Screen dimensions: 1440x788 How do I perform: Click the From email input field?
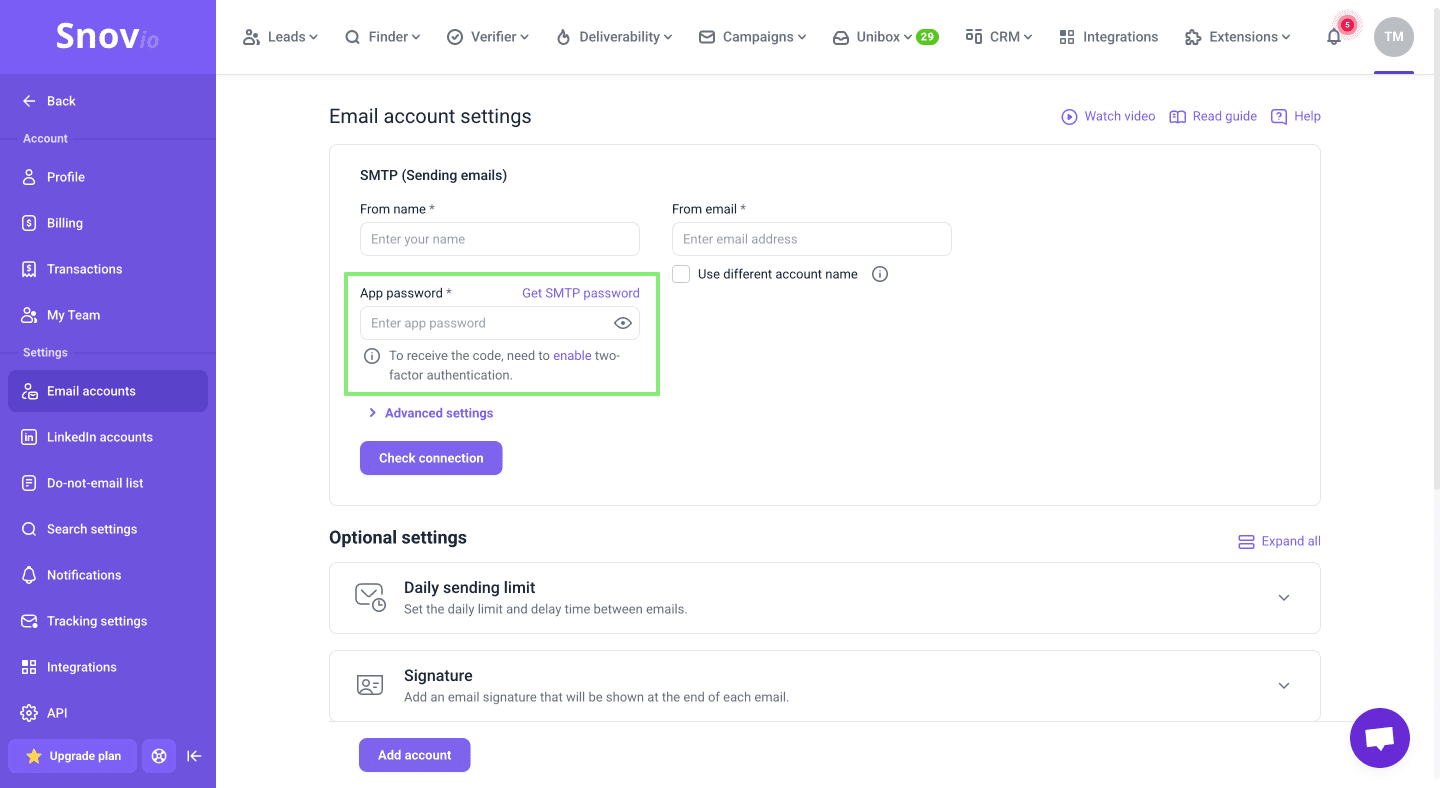click(811, 239)
